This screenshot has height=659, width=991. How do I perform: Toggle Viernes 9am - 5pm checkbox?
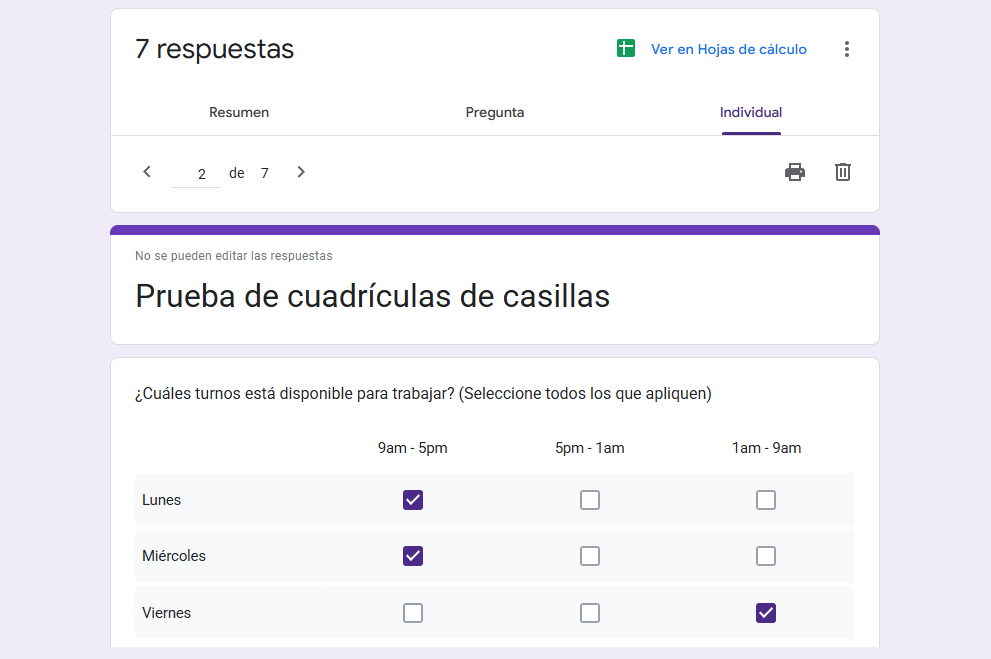pos(413,613)
